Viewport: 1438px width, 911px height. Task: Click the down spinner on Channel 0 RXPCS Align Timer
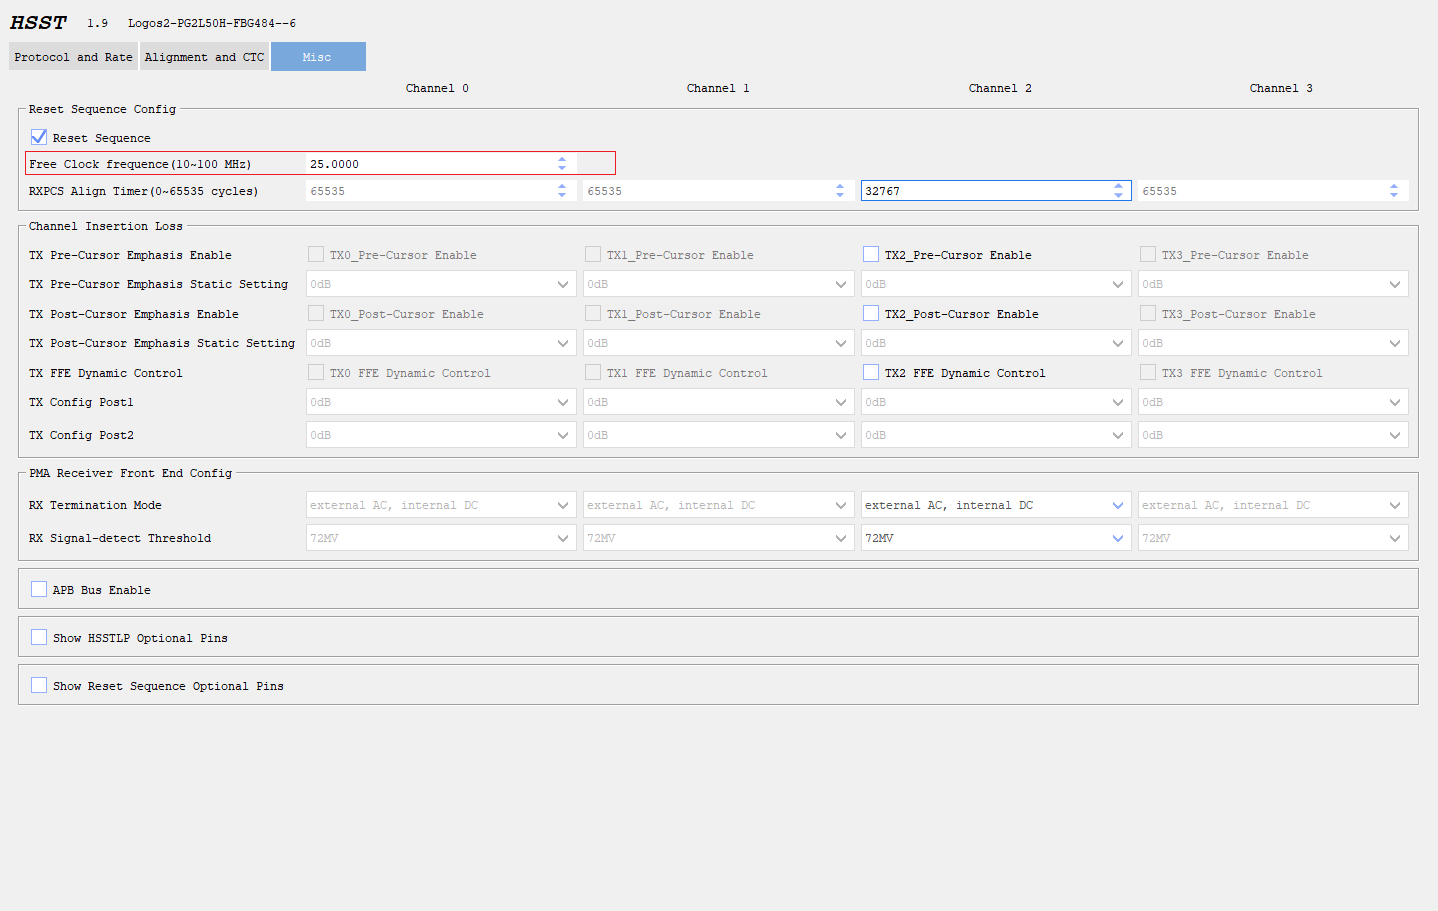coord(561,195)
